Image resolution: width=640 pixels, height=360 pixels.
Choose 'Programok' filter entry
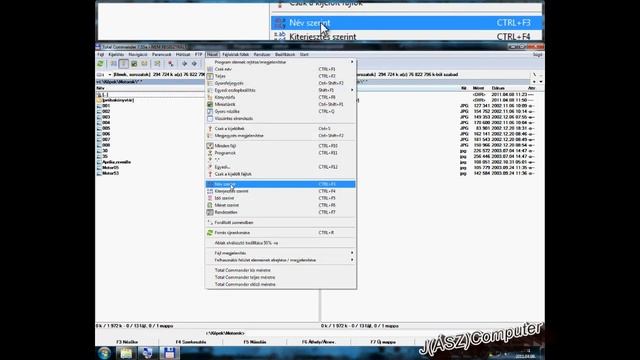(280, 153)
